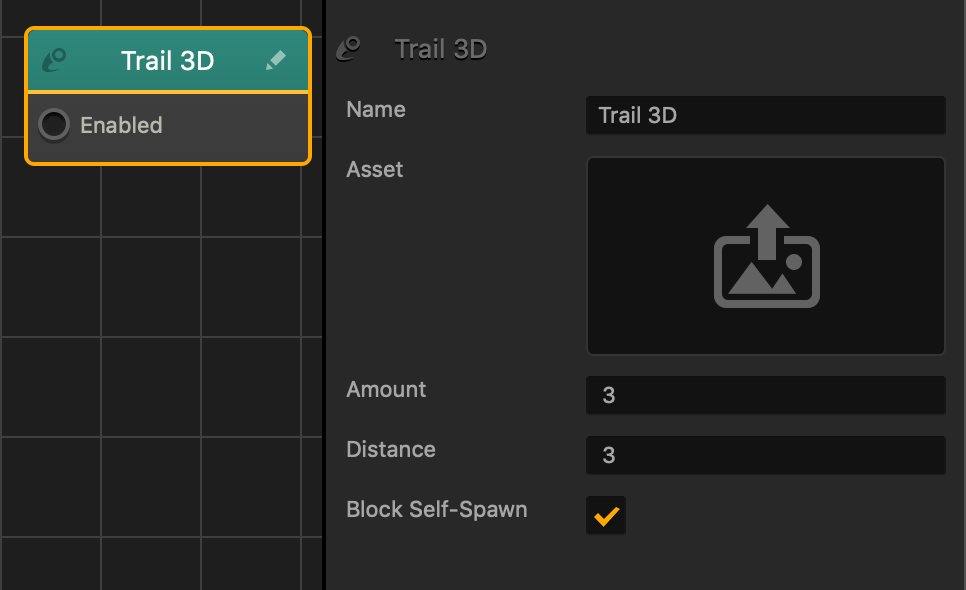Click the Asset drop area thumbnail
The image size is (966, 590).
(766, 256)
